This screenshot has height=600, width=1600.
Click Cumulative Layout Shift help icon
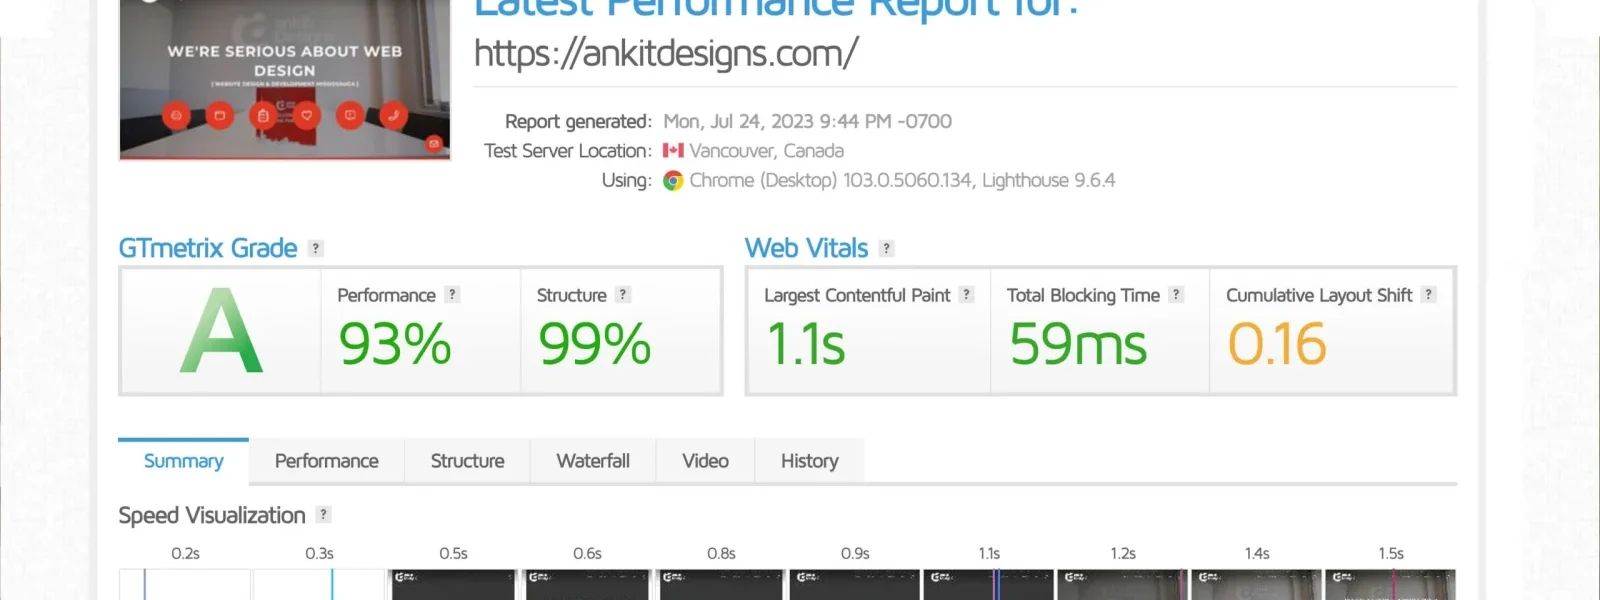pos(1428,294)
